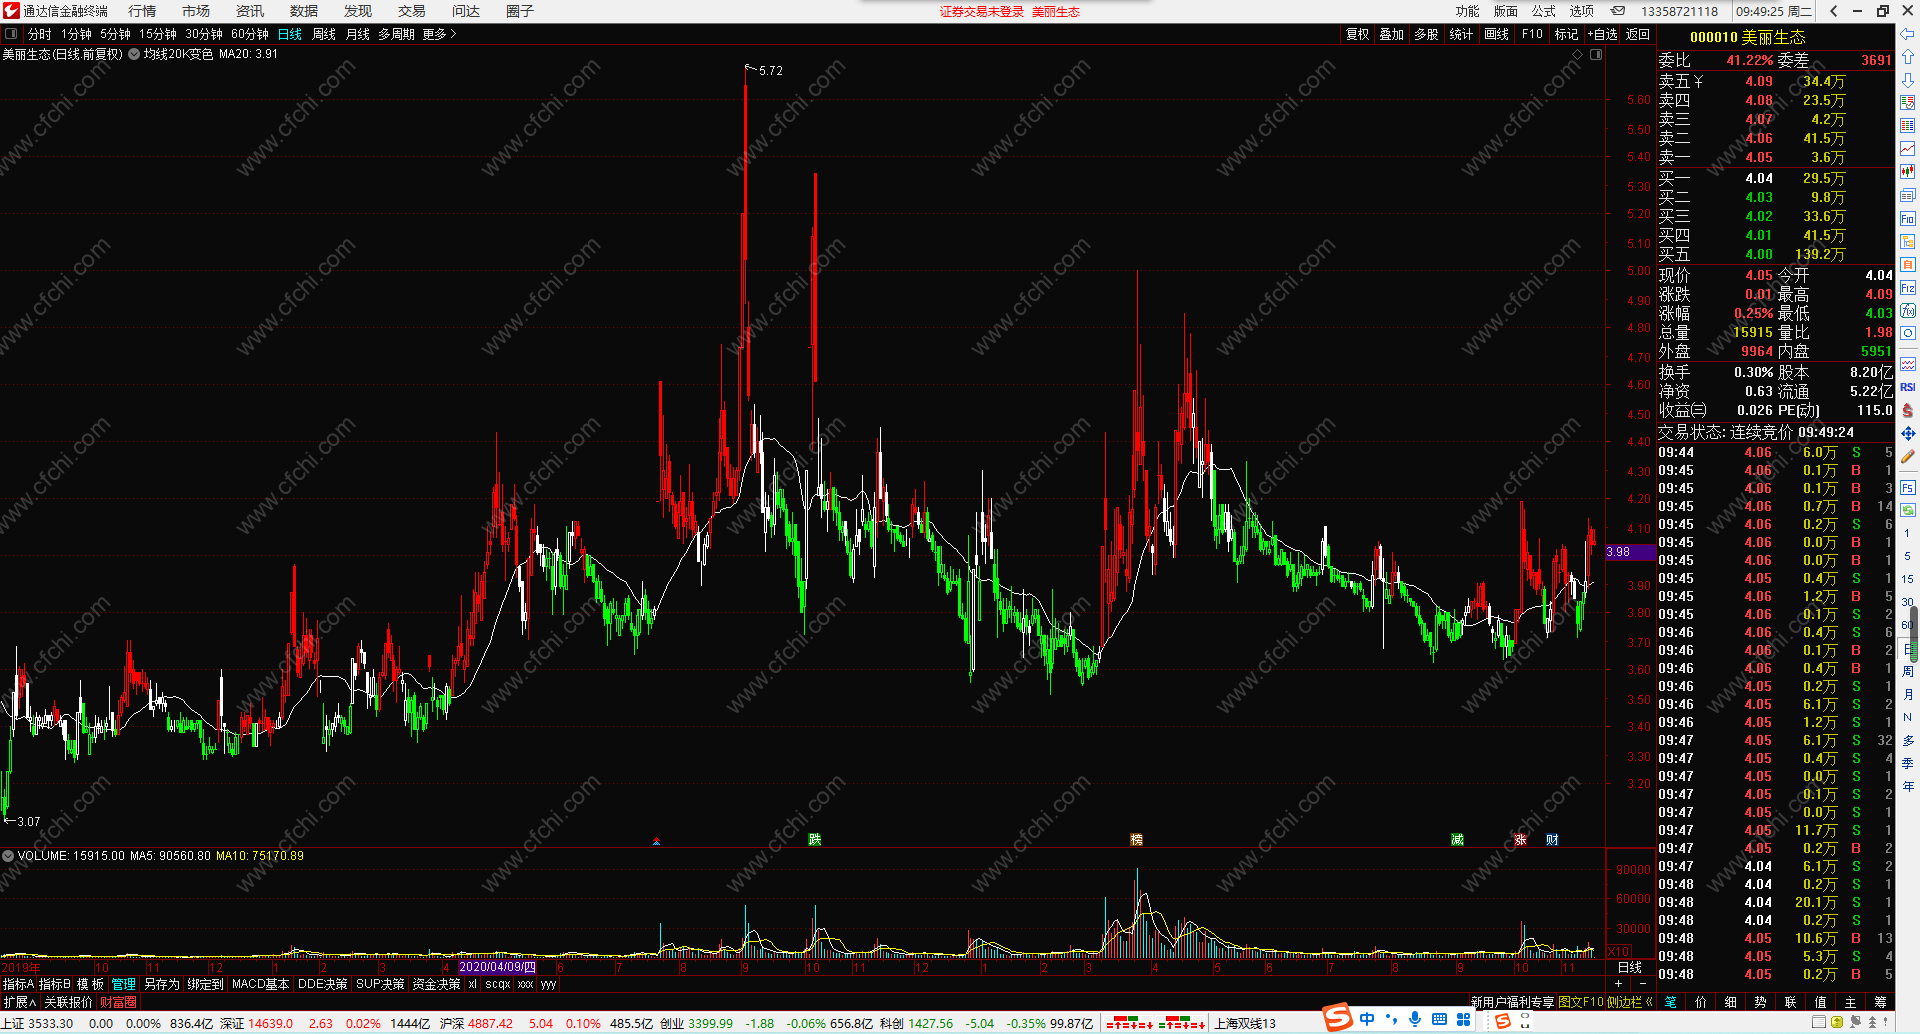Screen dimensions: 1920x1034
Task: Select the 月线 monthly period
Action: pos(358,34)
